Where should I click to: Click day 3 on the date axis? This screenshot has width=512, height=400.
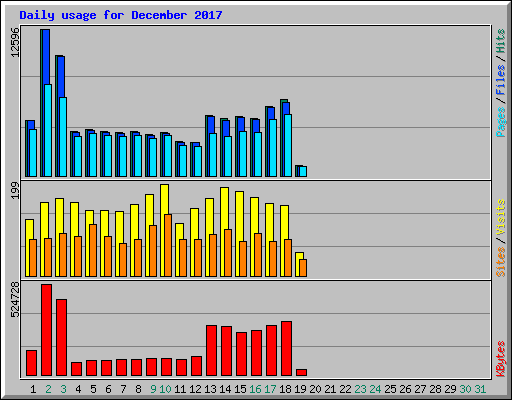point(63,389)
